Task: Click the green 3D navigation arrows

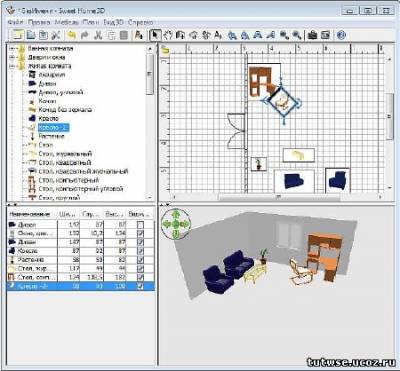Action: coord(176,224)
